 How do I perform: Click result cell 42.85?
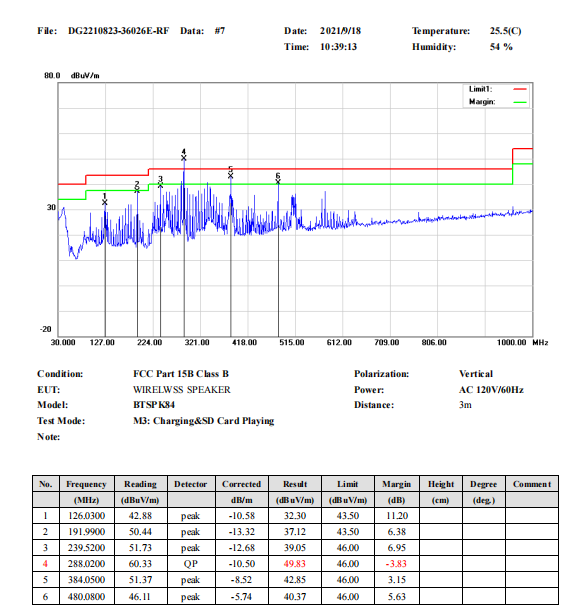pos(295,580)
